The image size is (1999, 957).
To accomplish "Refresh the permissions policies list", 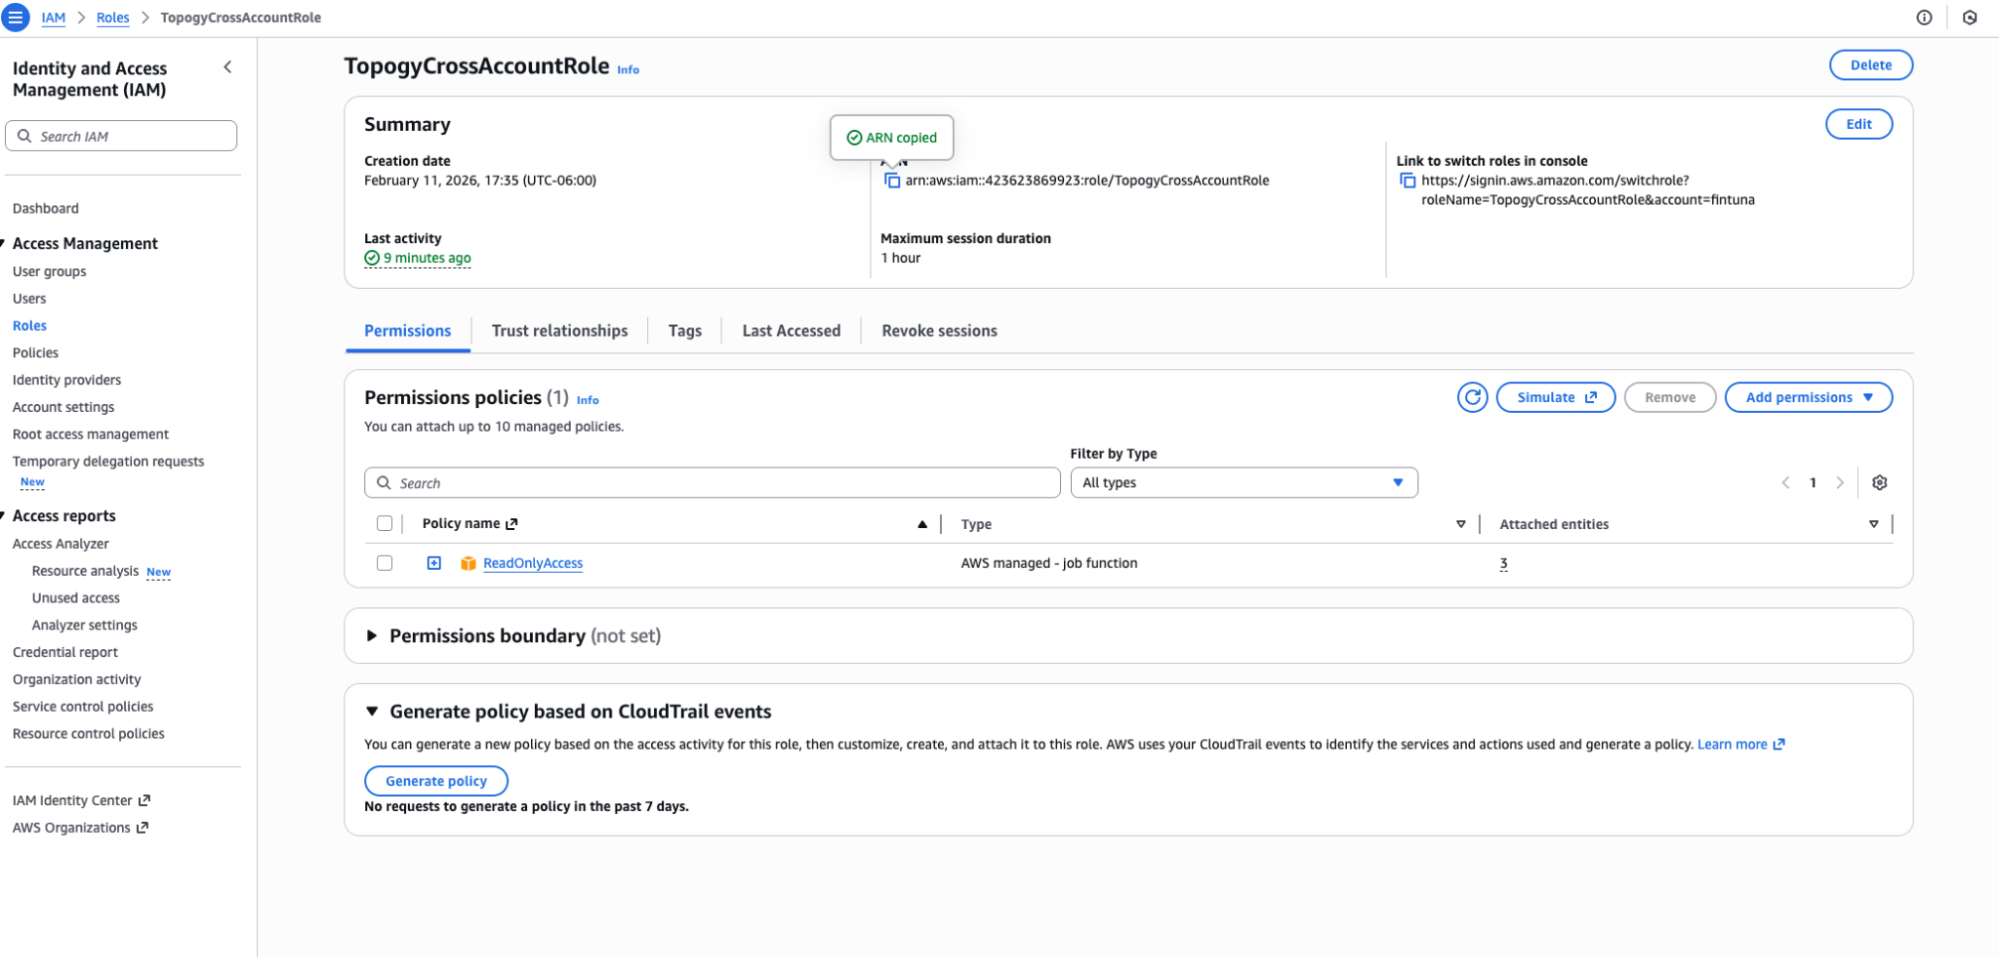I will pos(1472,397).
